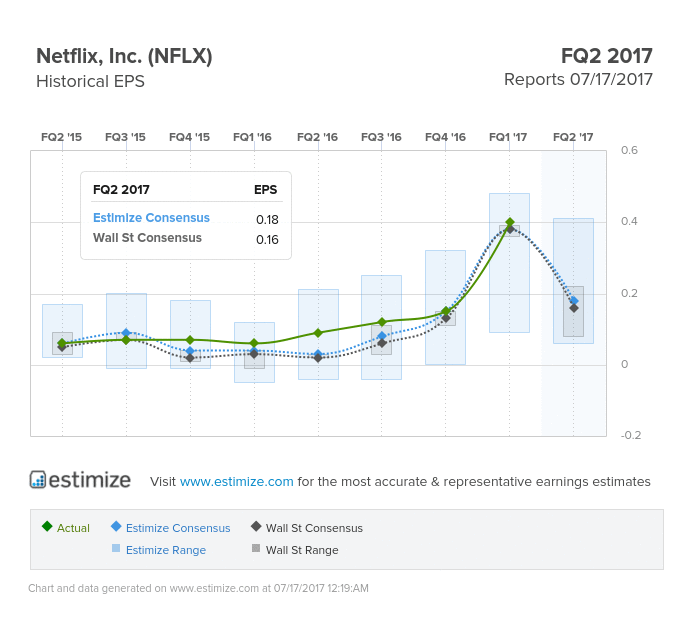Click the Wall St Consensus point for FQ4 '16
Image resolution: width=685 pixels, height=620 pixels.
click(446, 319)
